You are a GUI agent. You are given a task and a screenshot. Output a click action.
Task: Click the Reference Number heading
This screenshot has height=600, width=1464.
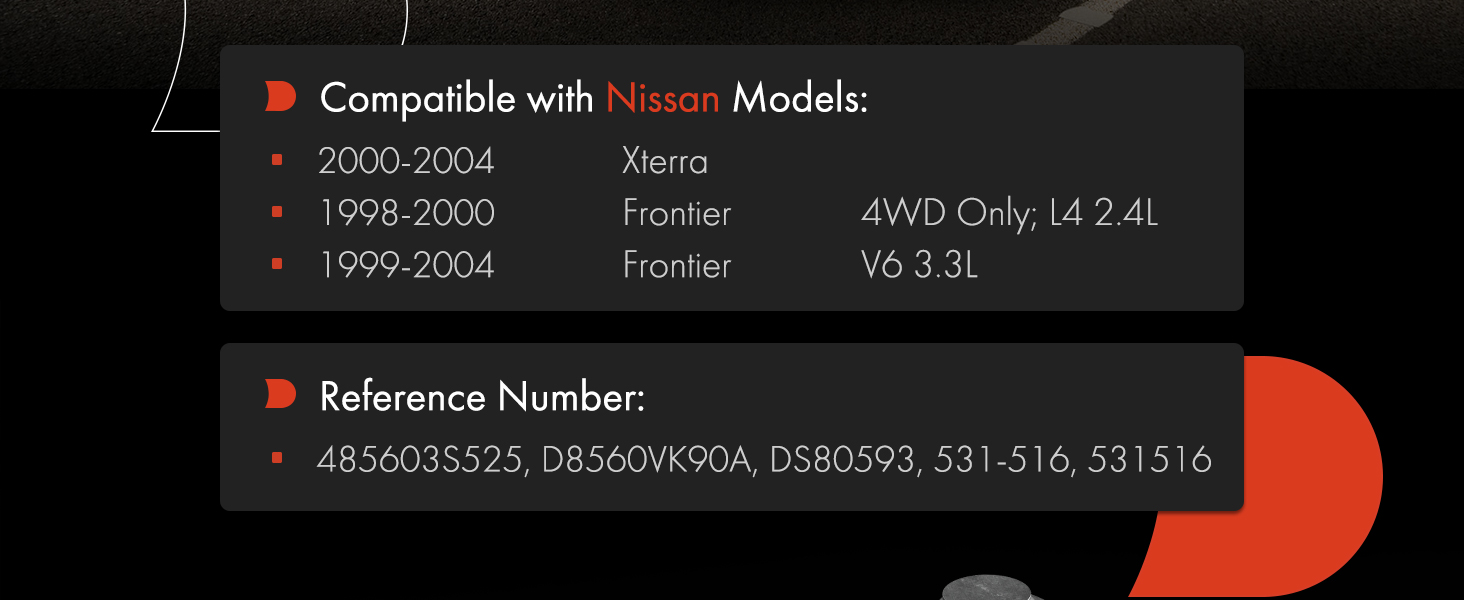tap(482, 397)
